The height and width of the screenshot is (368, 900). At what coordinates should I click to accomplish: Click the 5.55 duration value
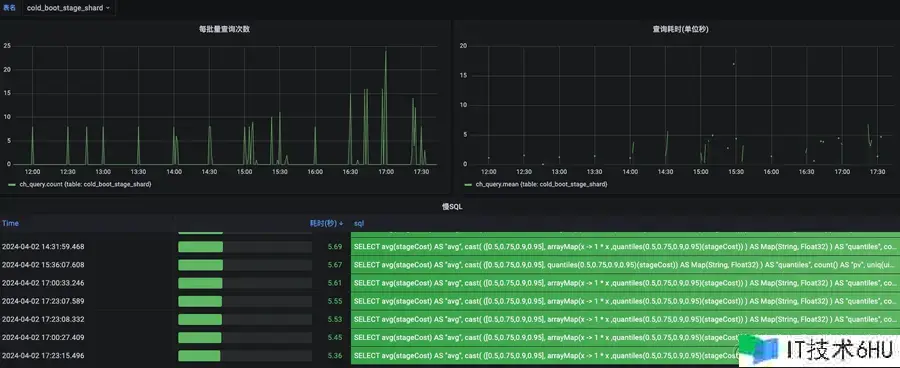(x=335, y=301)
